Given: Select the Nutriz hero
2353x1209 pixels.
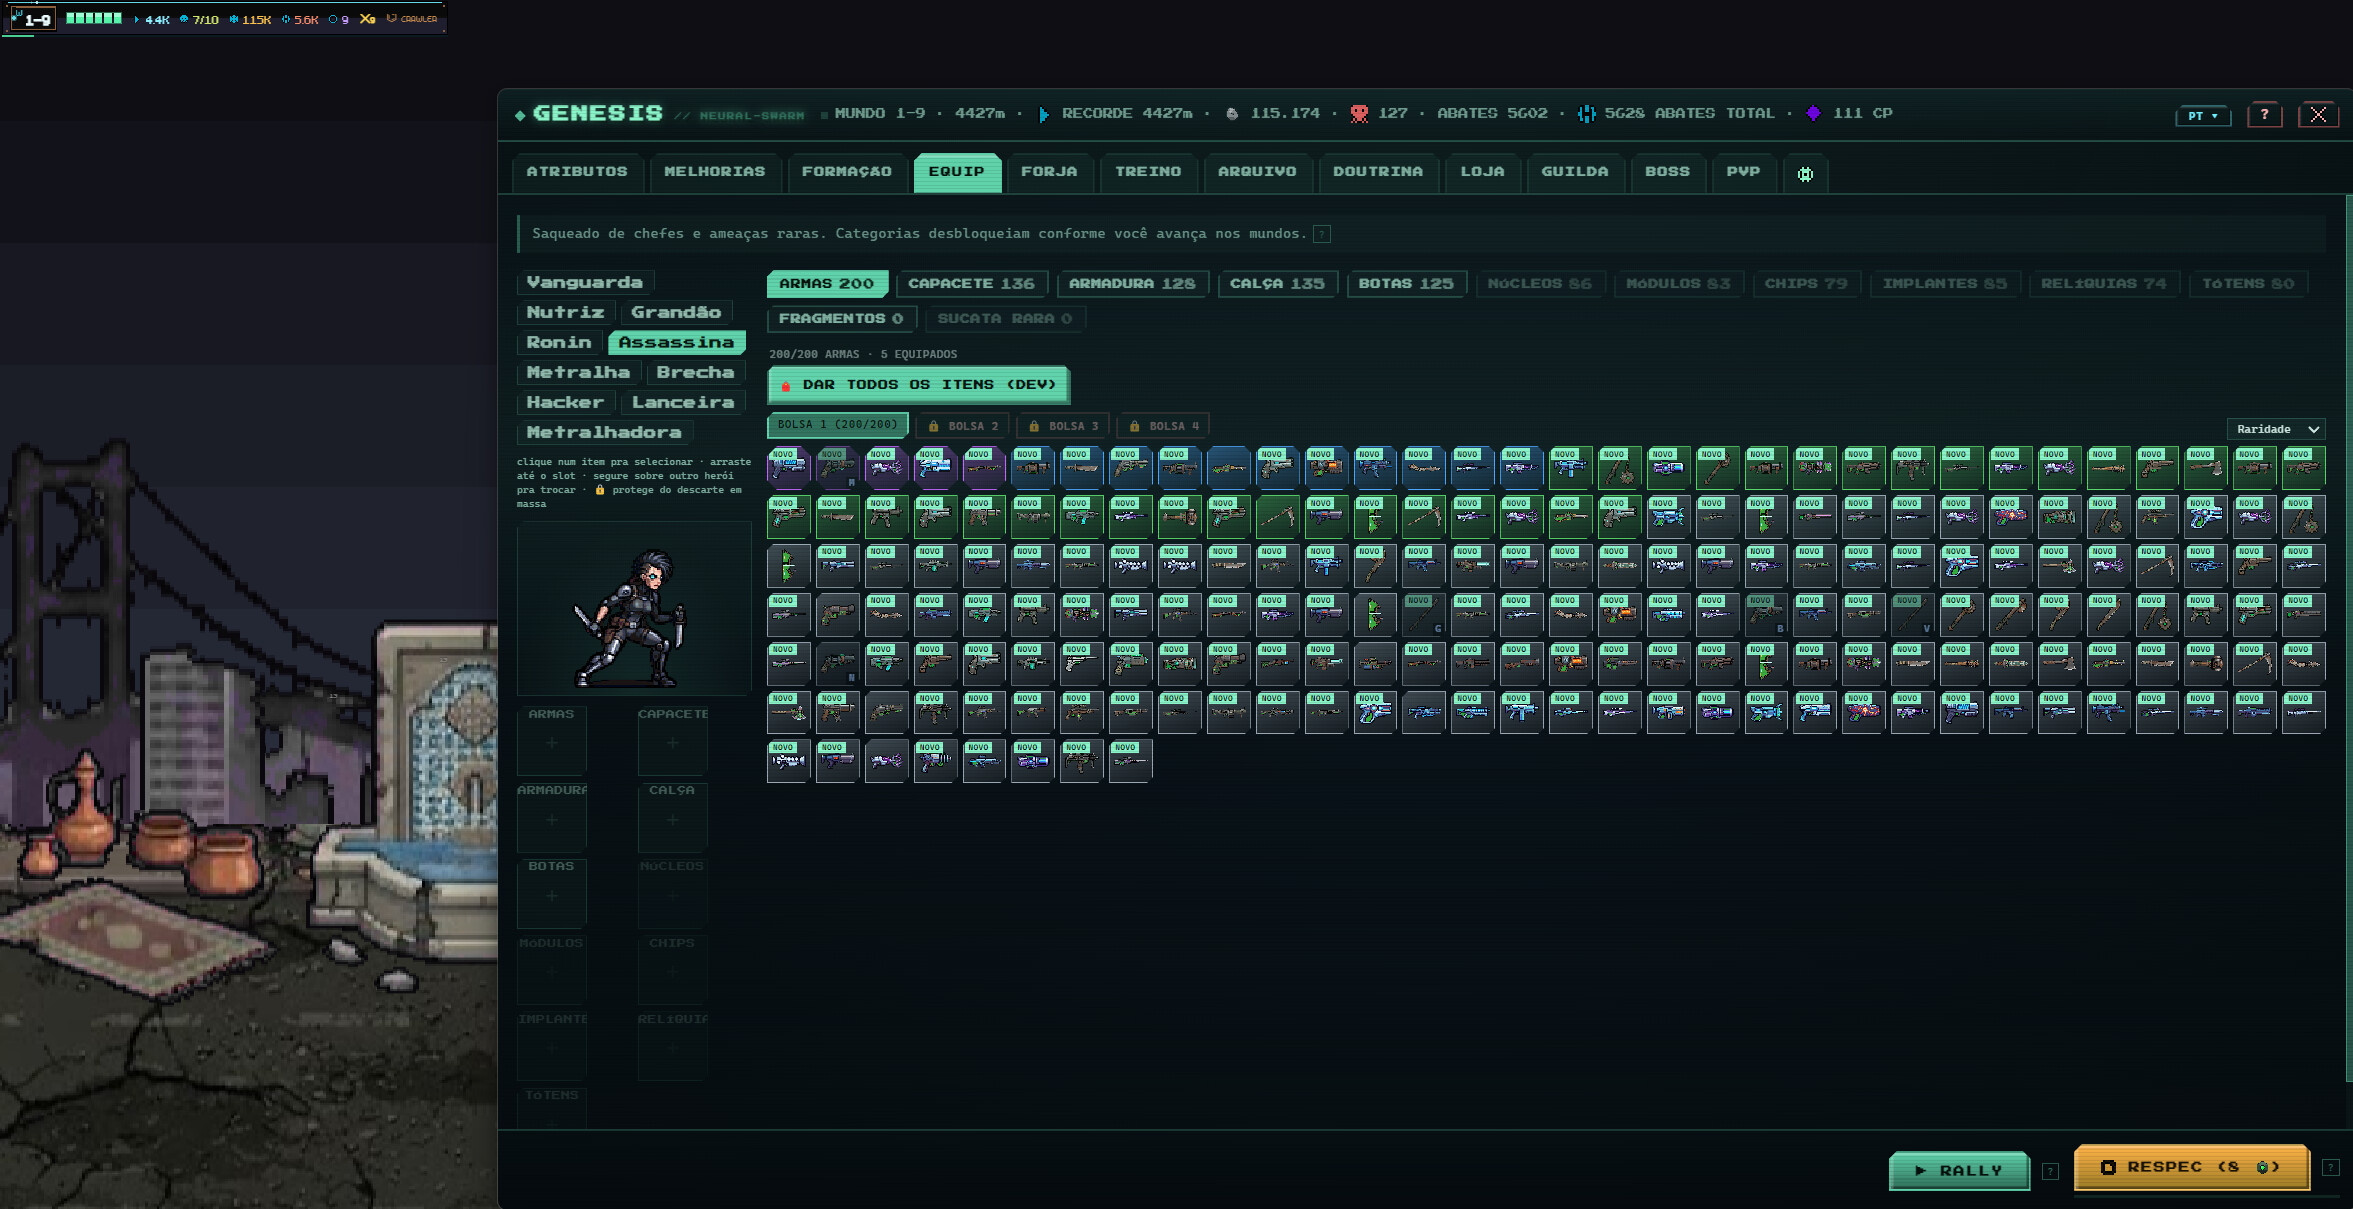Looking at the screenshot, I should pos(565,313).
